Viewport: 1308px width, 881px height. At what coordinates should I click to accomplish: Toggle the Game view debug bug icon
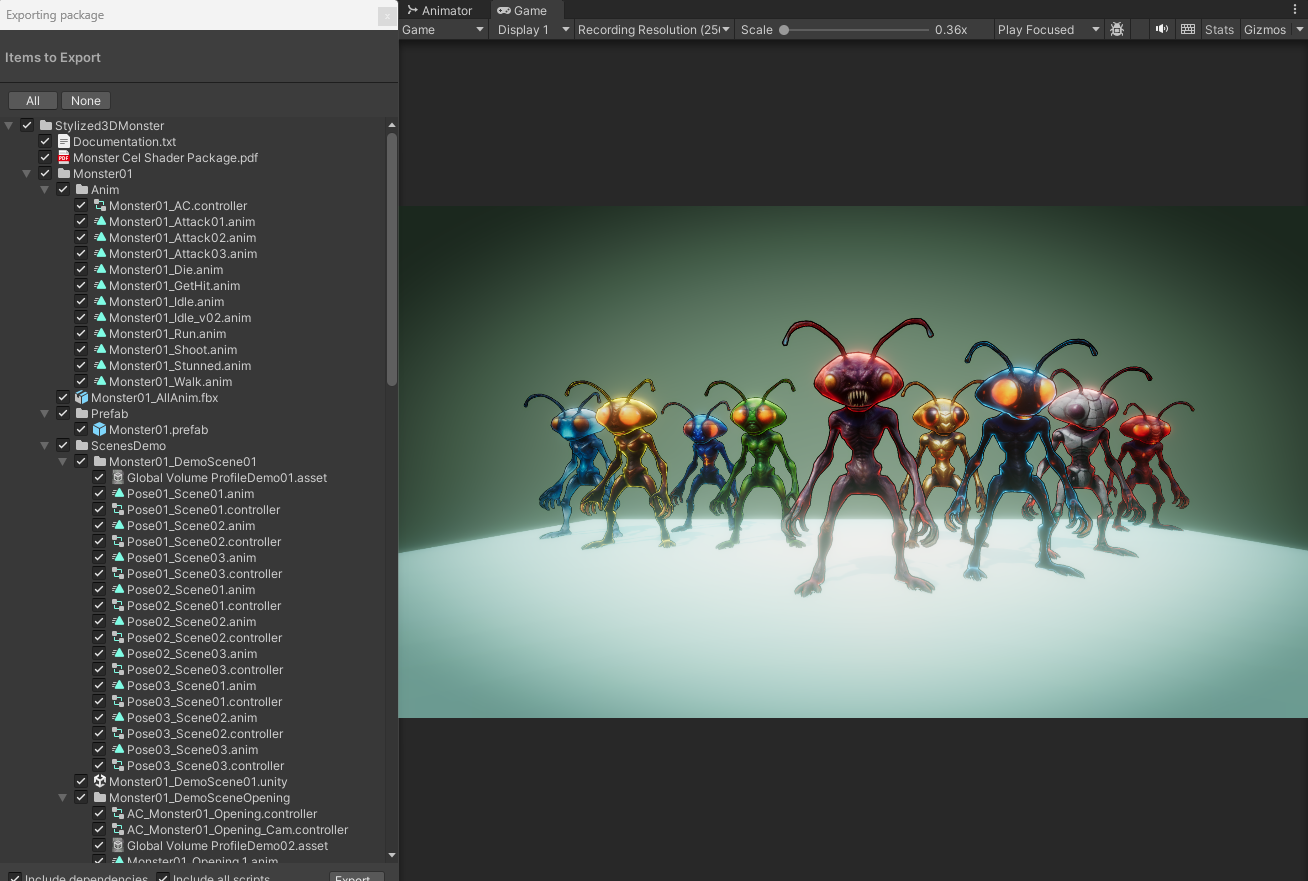tap(1117, 30)
